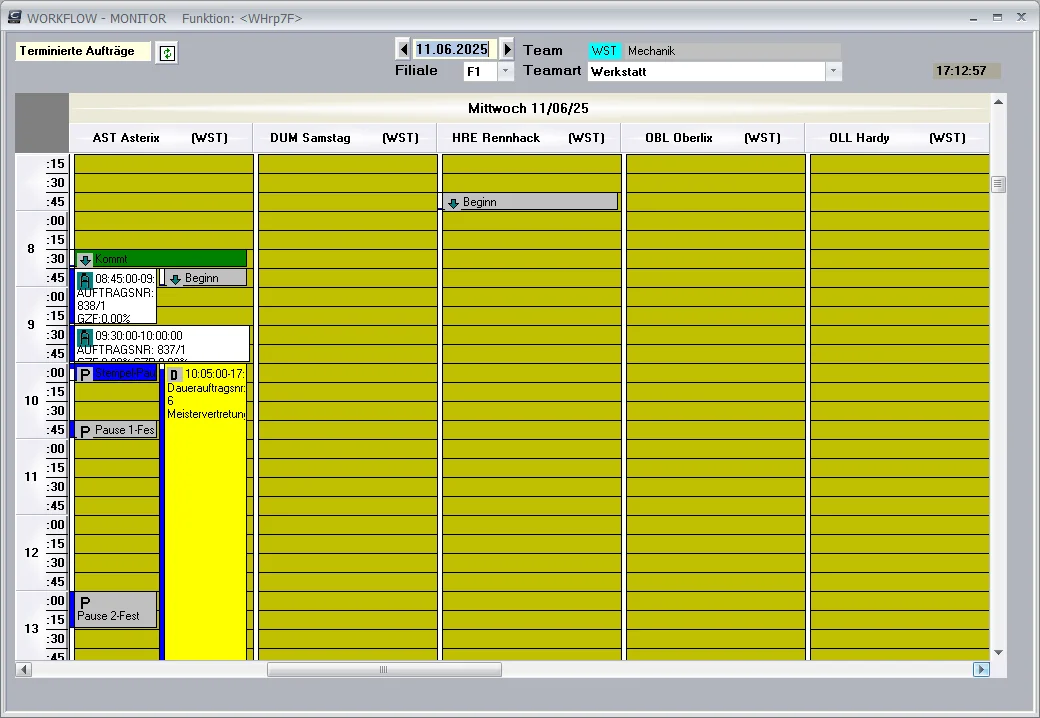Click the vertical scrollbar down arrow
This screenshot has width=1040, height=718.
pos(998,652)
